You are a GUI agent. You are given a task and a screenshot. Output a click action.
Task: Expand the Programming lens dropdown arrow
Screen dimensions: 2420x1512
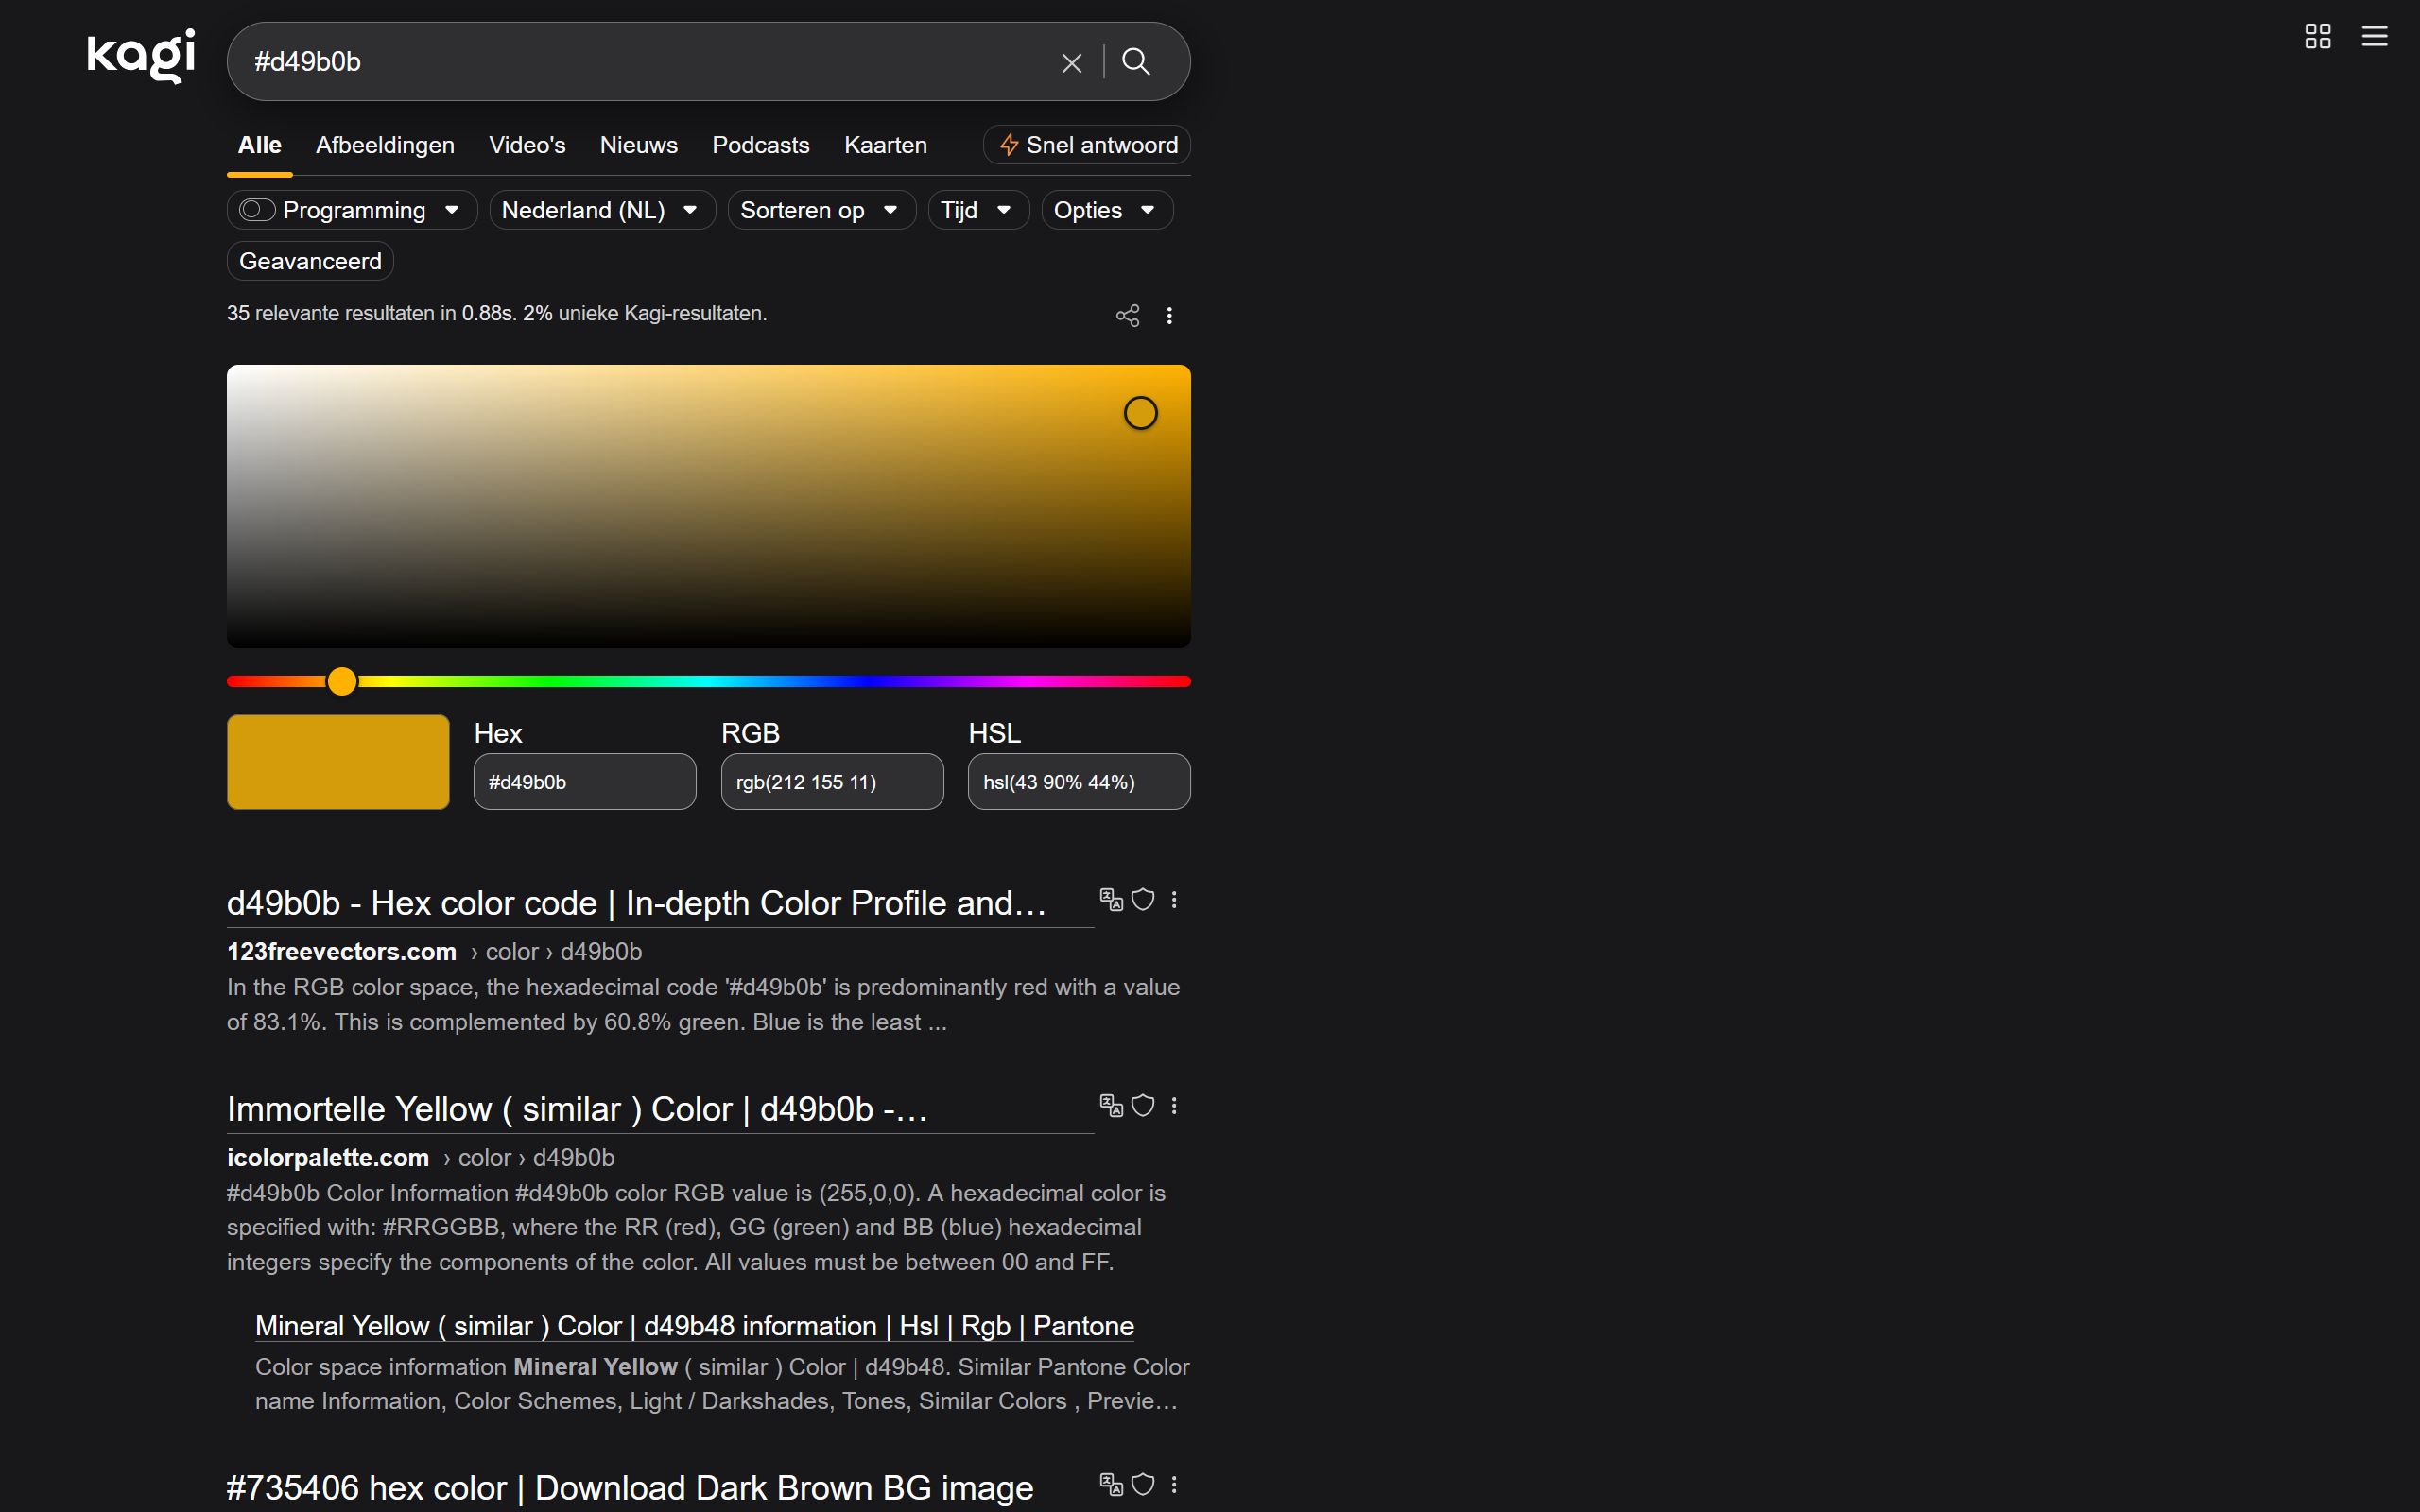[x=452, y=210]
